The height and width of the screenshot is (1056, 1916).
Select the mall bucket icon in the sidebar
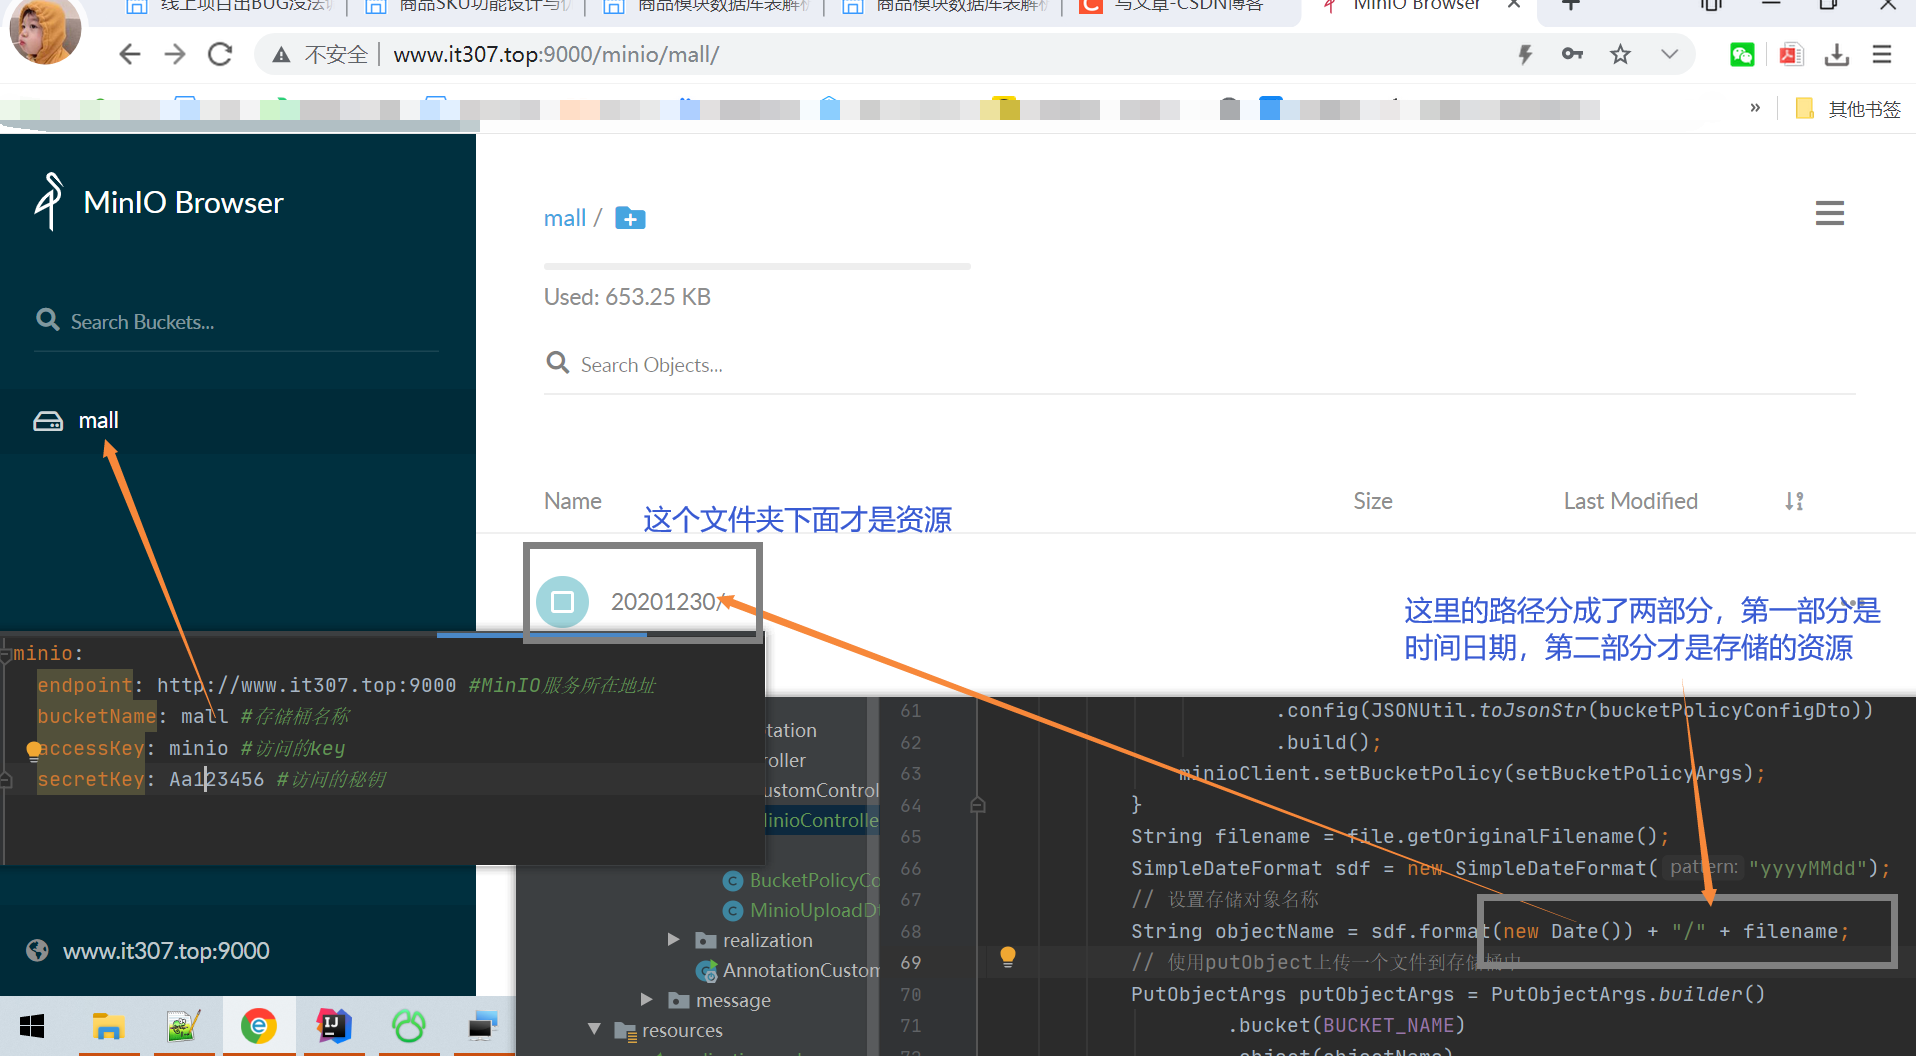(48, 420)
